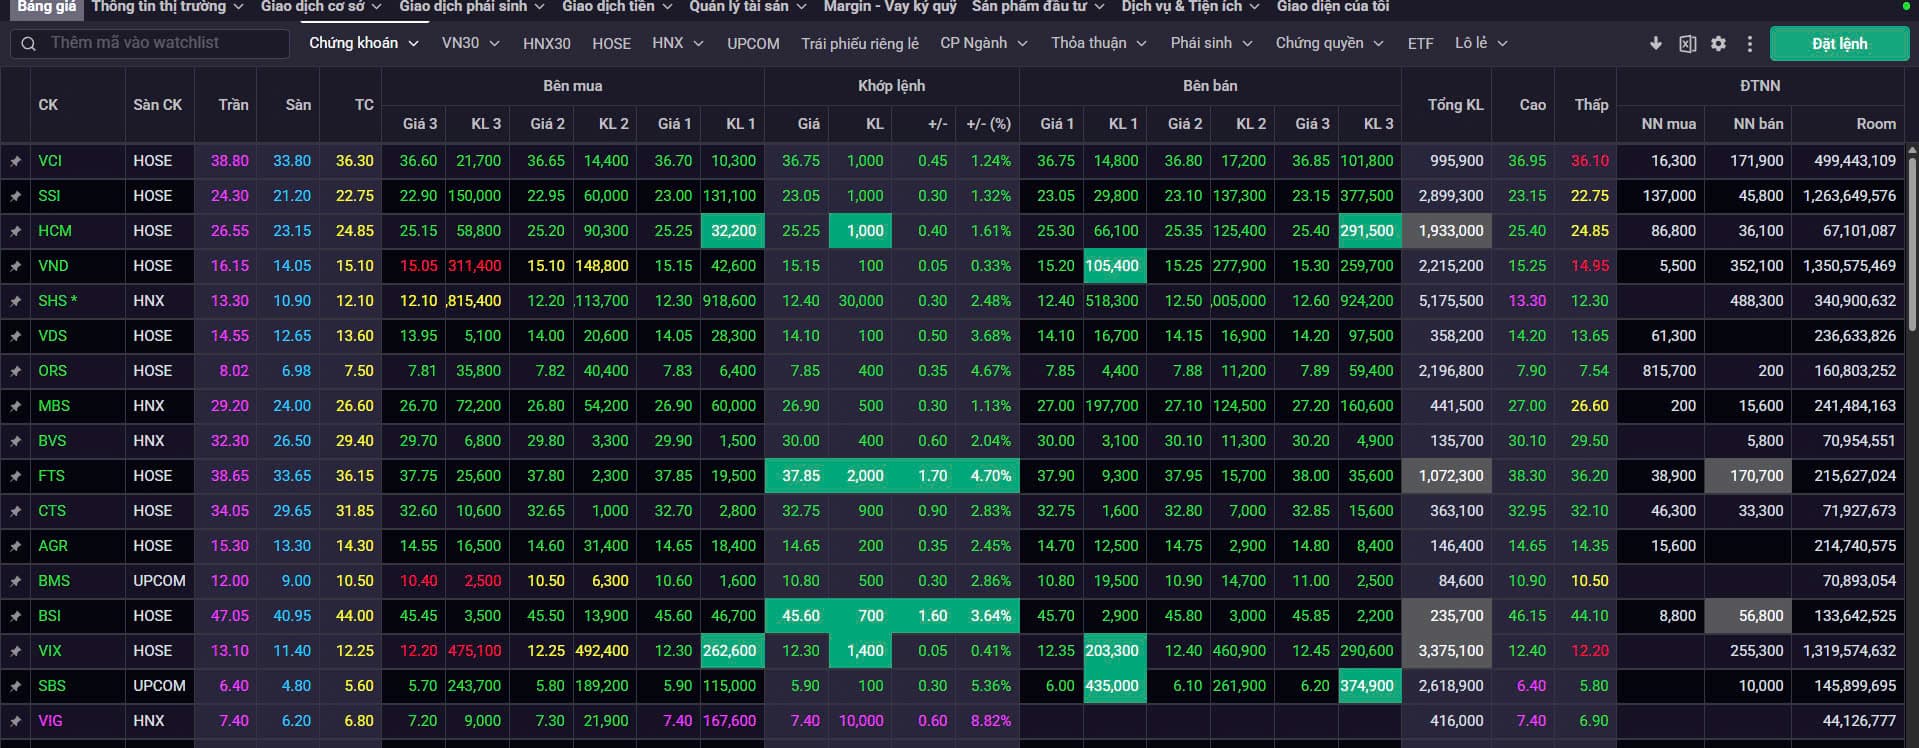Viewport: 1919px width, 748px height.
Task: Toggle the pin on the VIX row
Action: tap(16, 651)
